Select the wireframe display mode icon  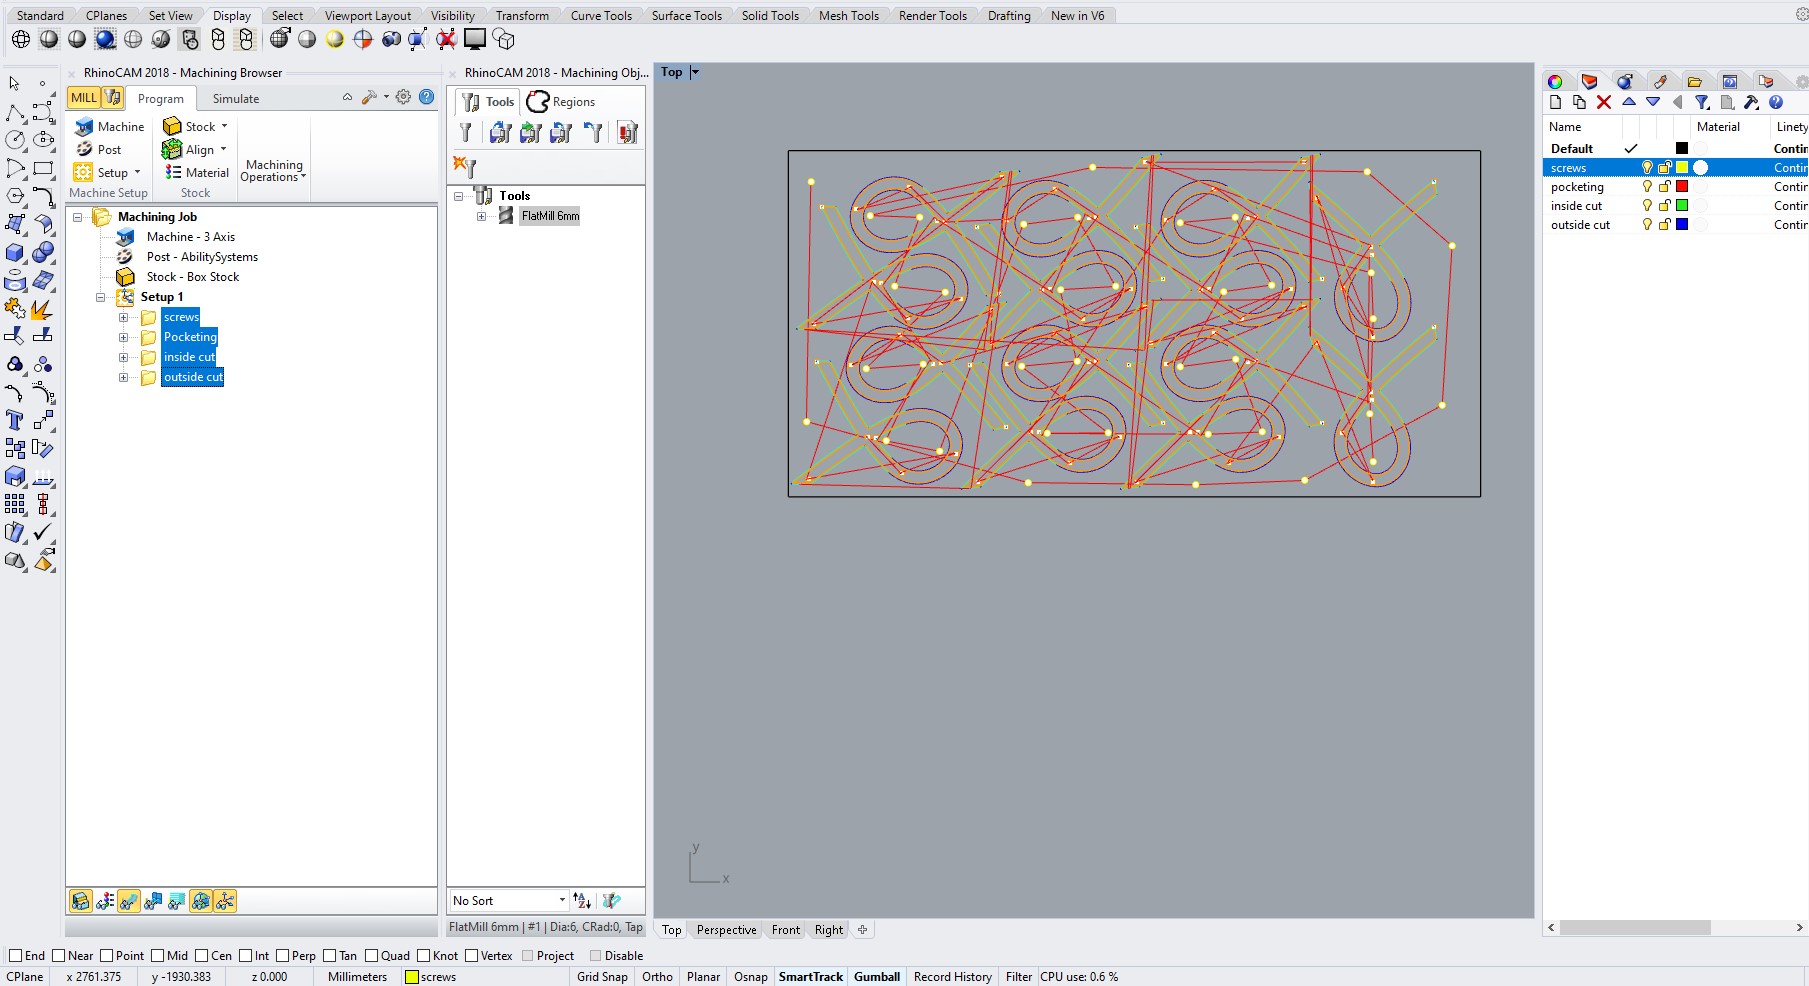tap(21, 39)
